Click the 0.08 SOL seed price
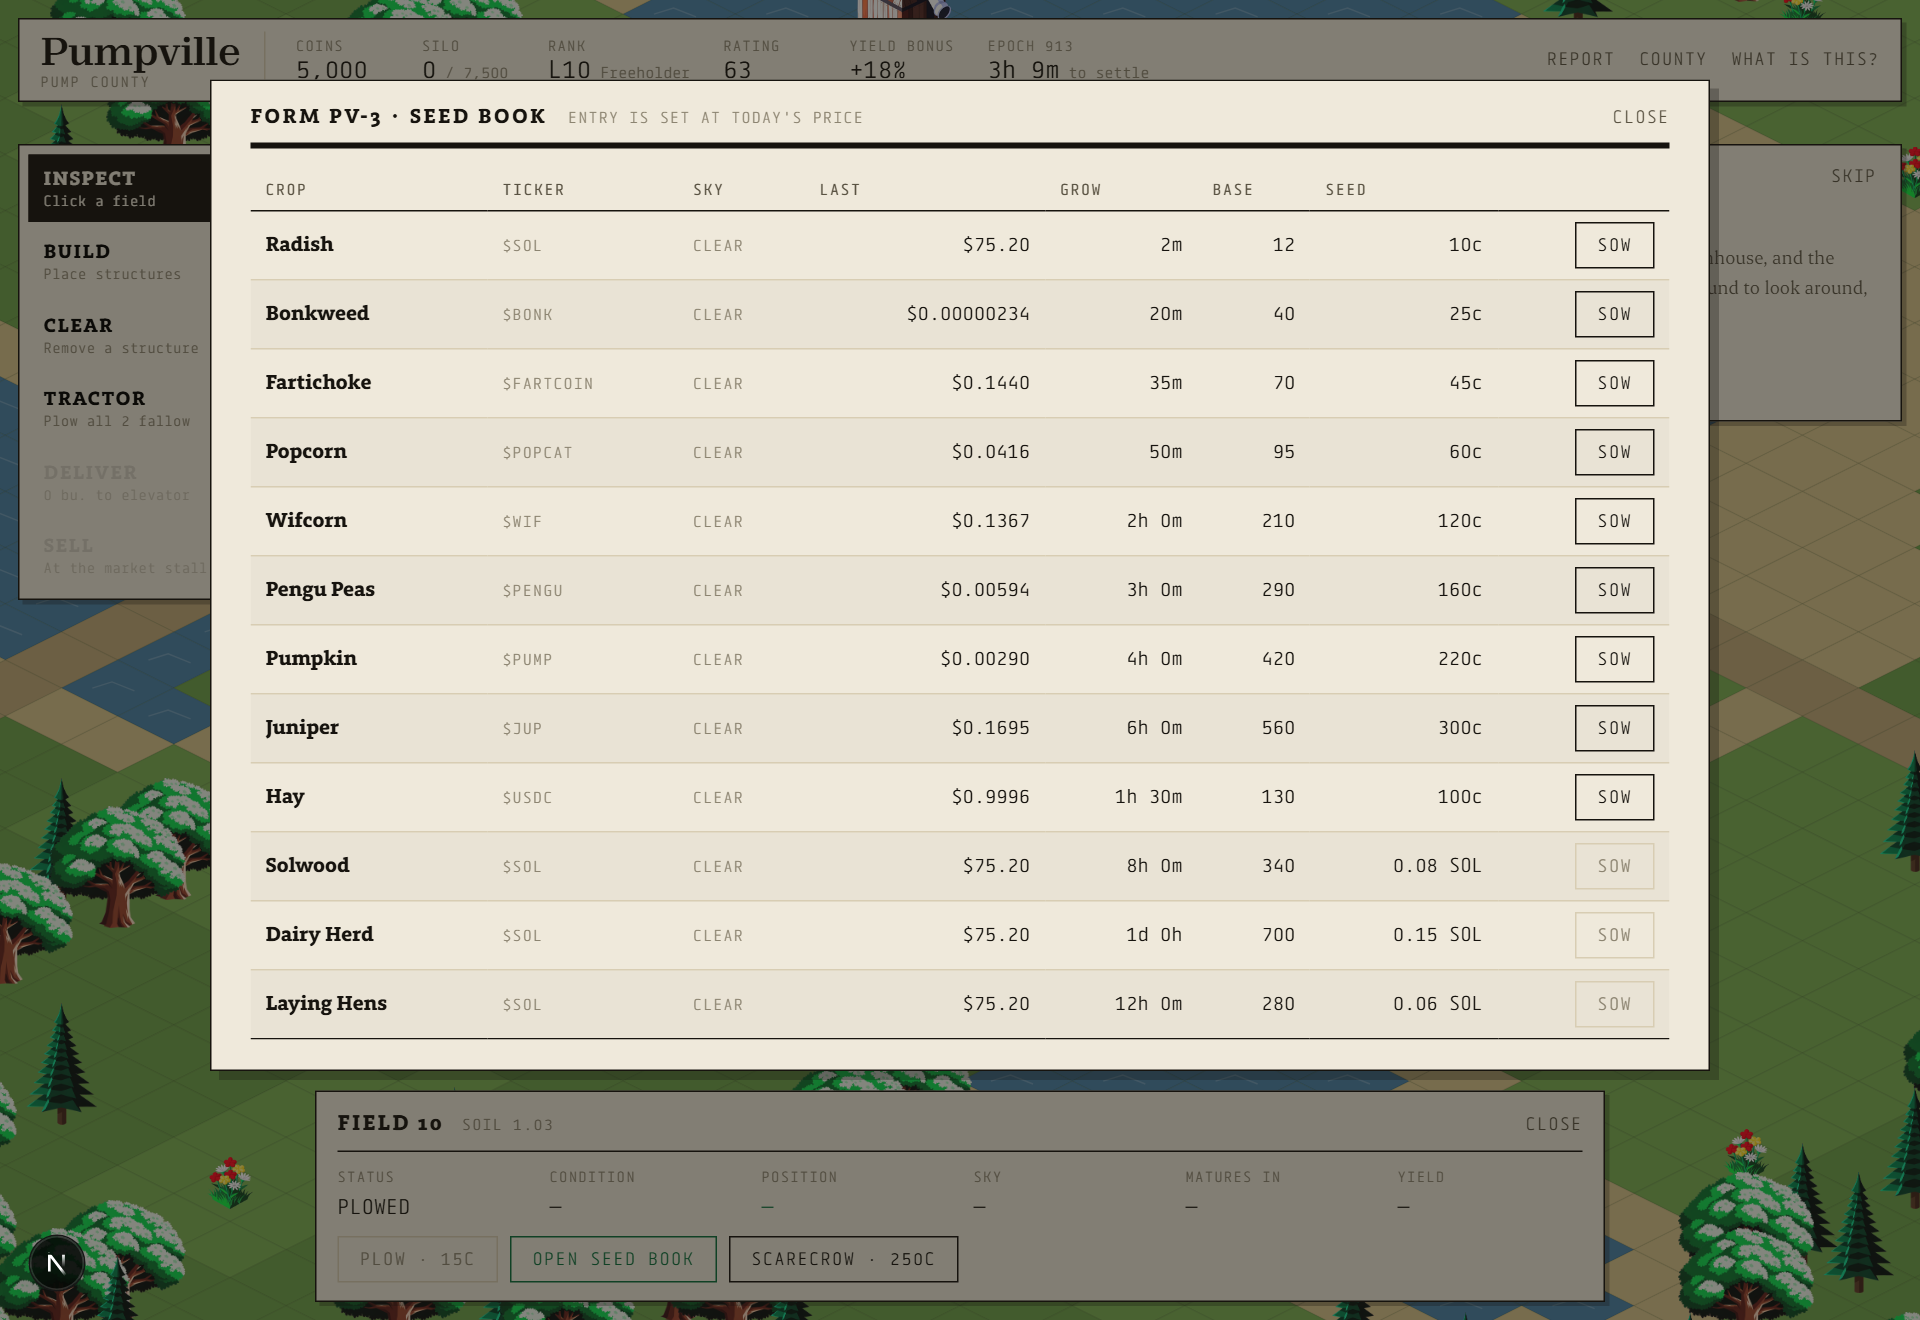 tap(1437, 866)
